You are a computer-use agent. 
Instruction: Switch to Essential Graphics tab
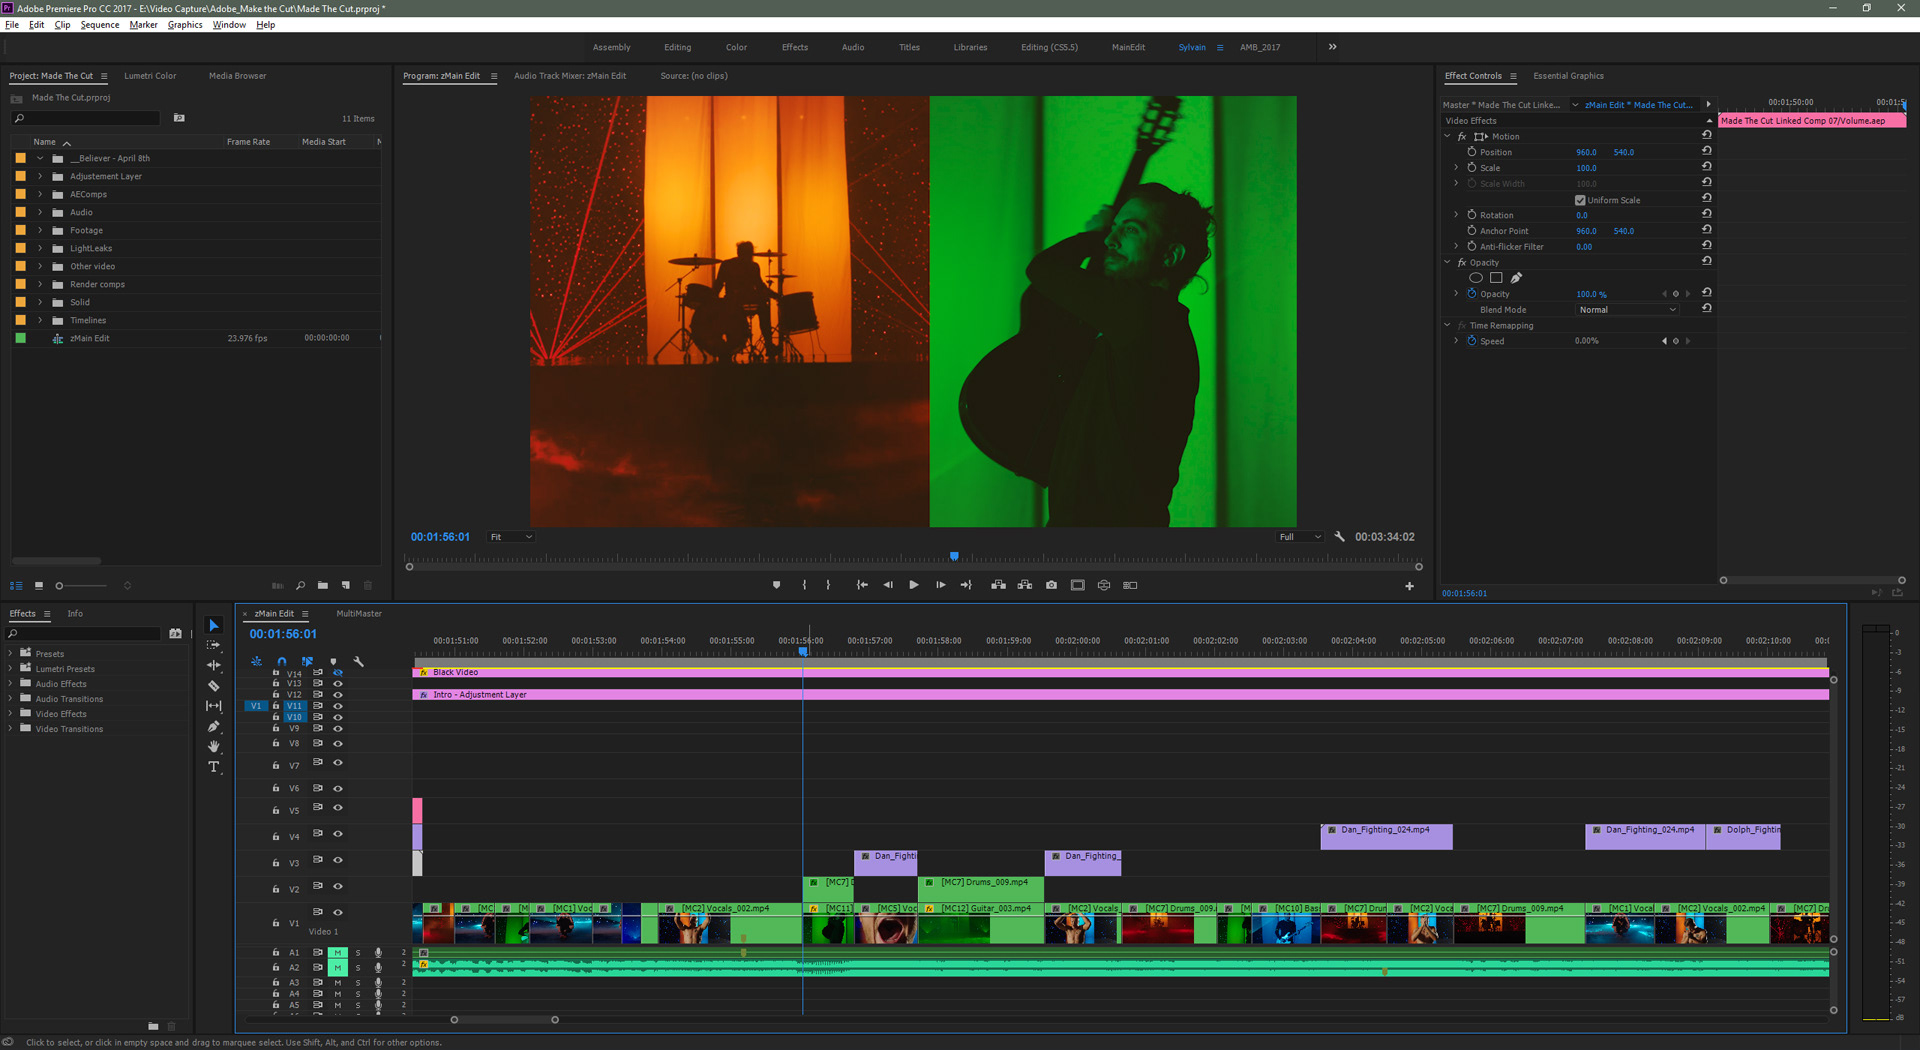[x=1568, y=76]
